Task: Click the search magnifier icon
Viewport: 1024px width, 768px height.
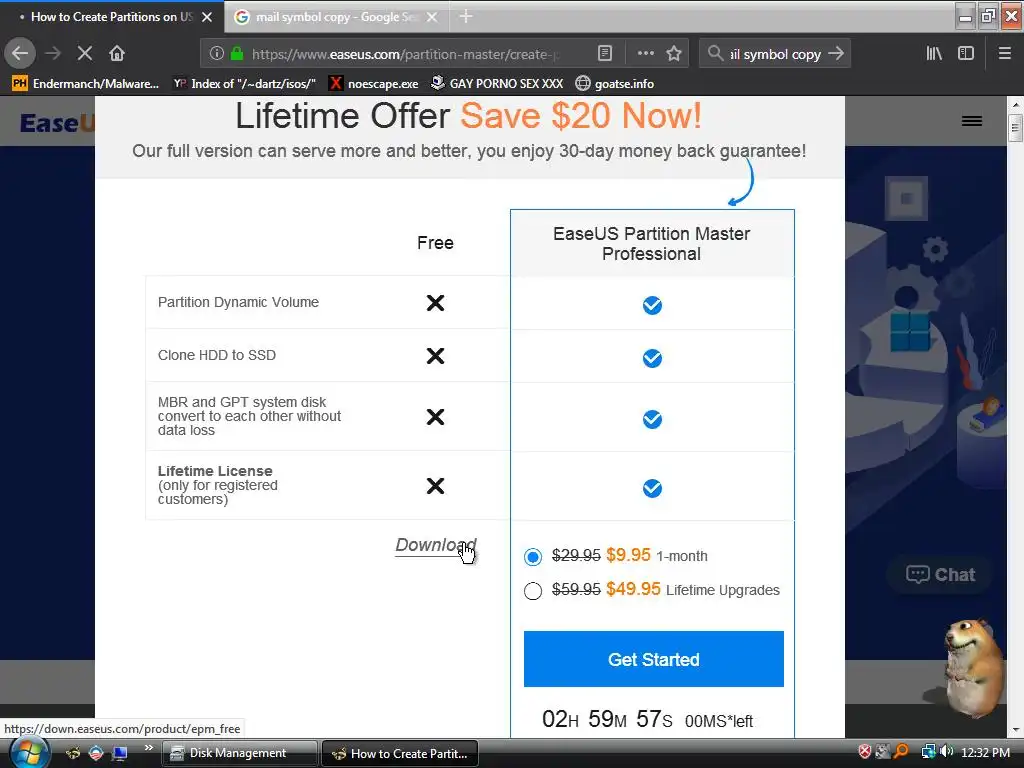Action: click(716, 53)
